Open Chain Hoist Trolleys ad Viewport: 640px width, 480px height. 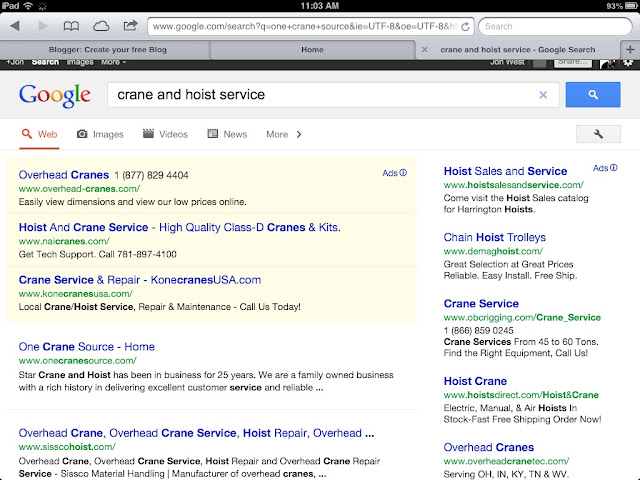click(495, 238)
